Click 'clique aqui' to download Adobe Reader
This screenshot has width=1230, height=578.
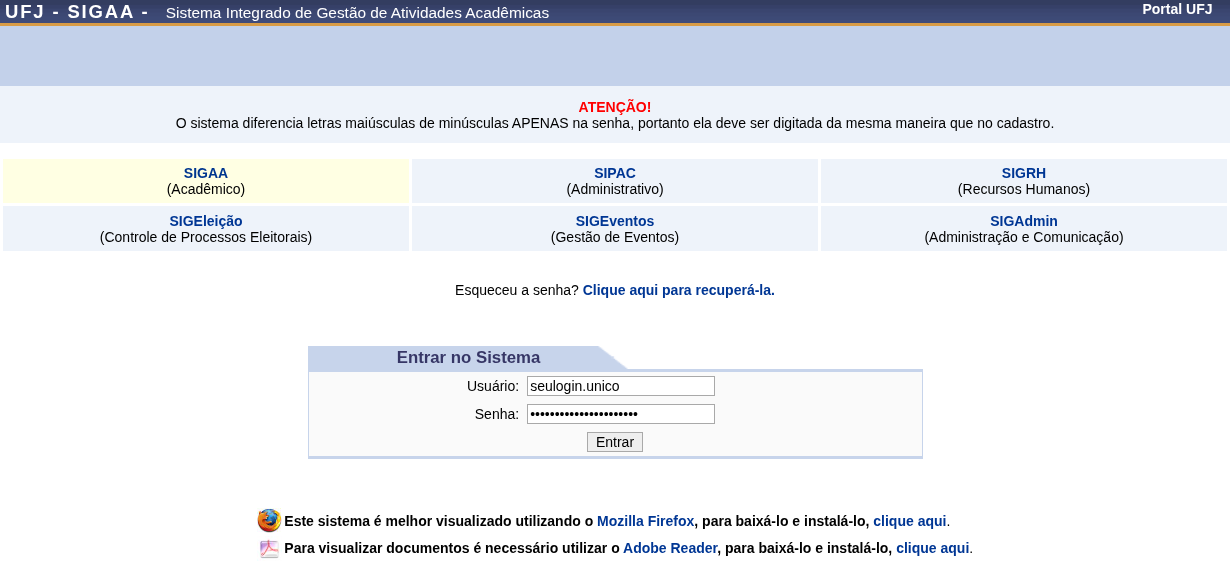coord(932,548)
